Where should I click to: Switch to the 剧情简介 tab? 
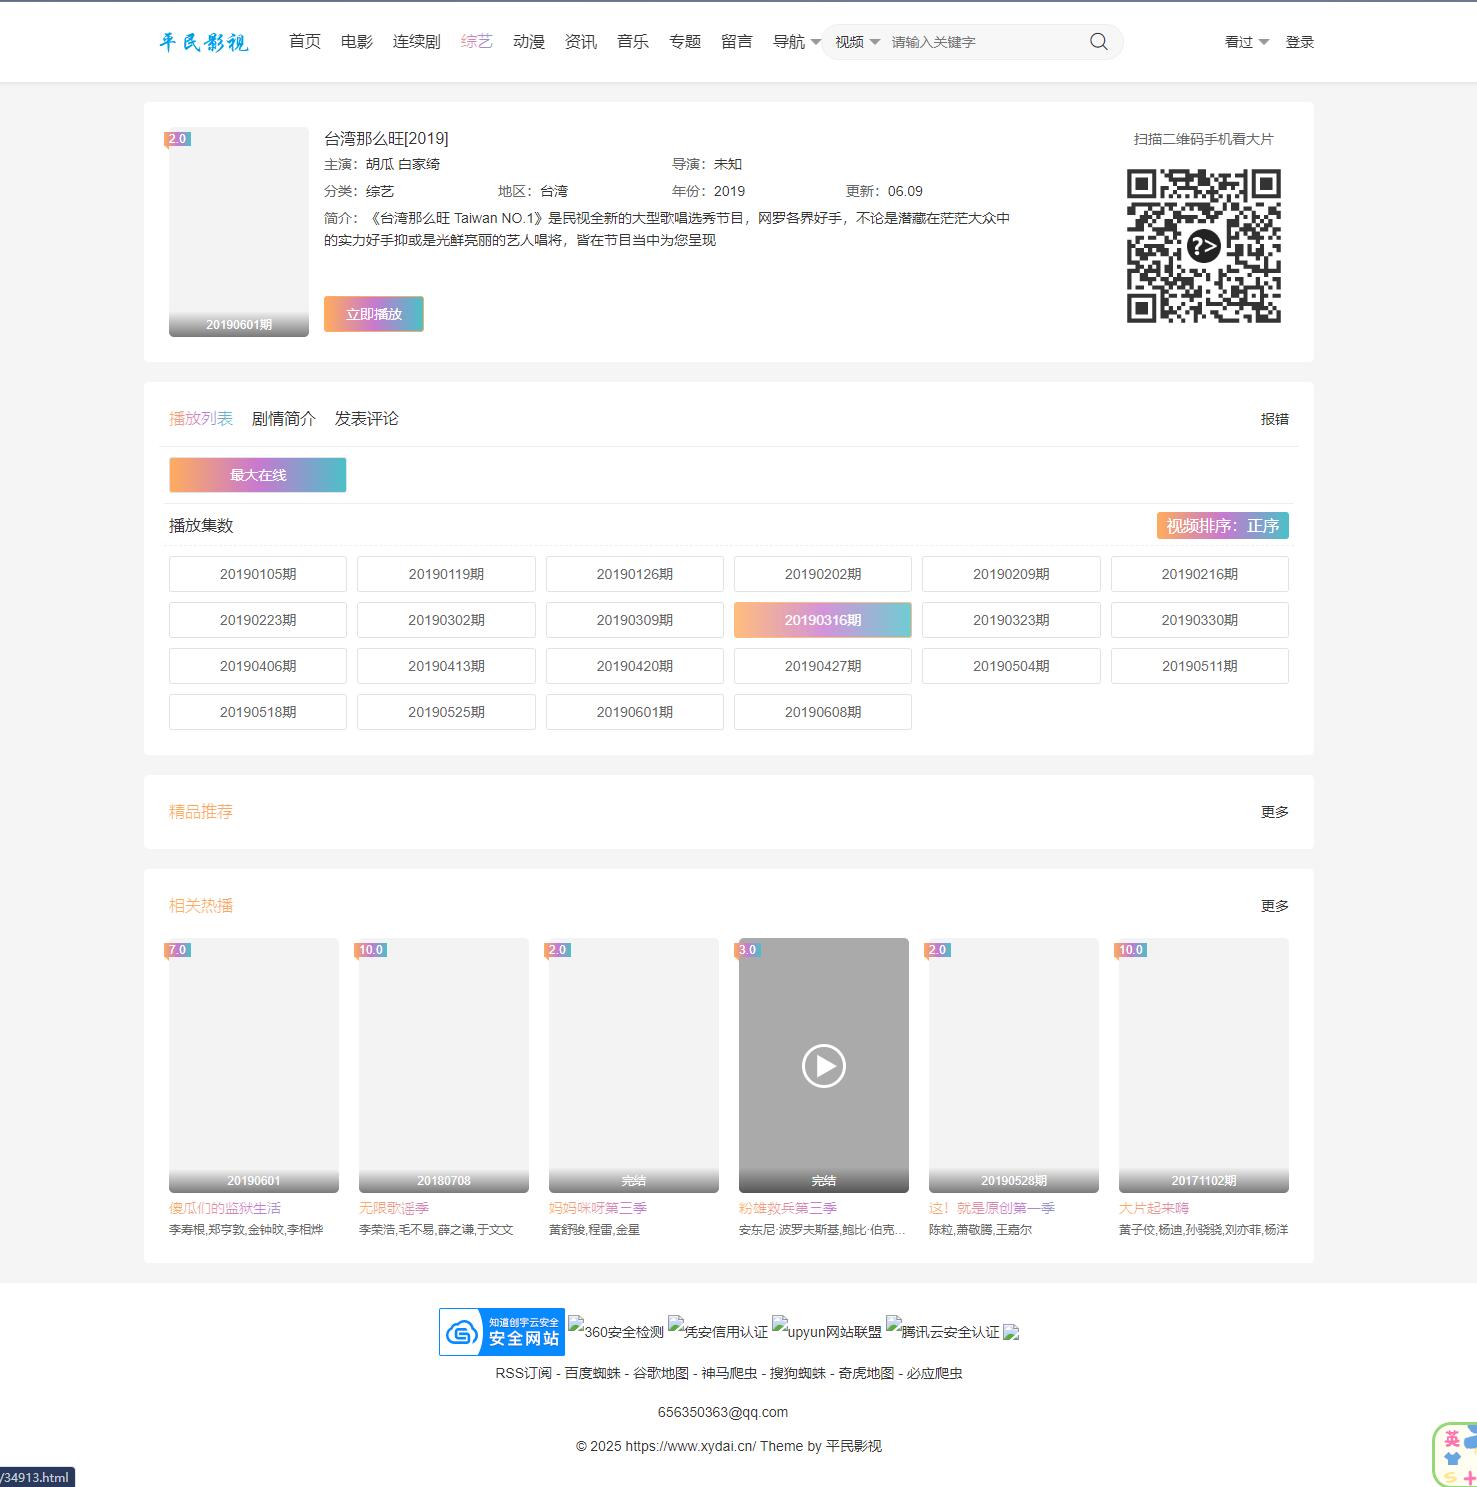click(x=283, y=419)
